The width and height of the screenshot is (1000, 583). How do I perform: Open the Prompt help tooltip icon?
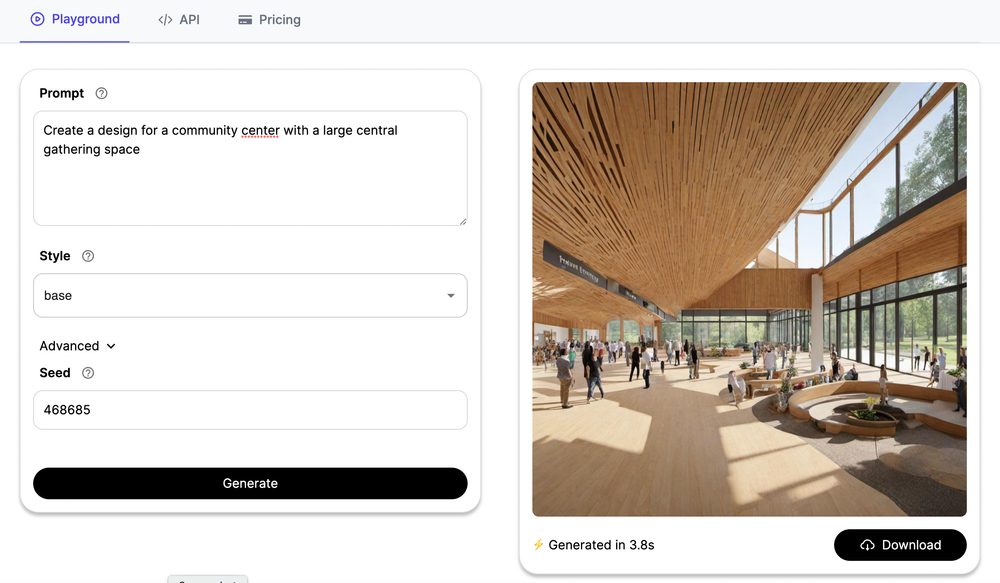(x=101, y=93)
